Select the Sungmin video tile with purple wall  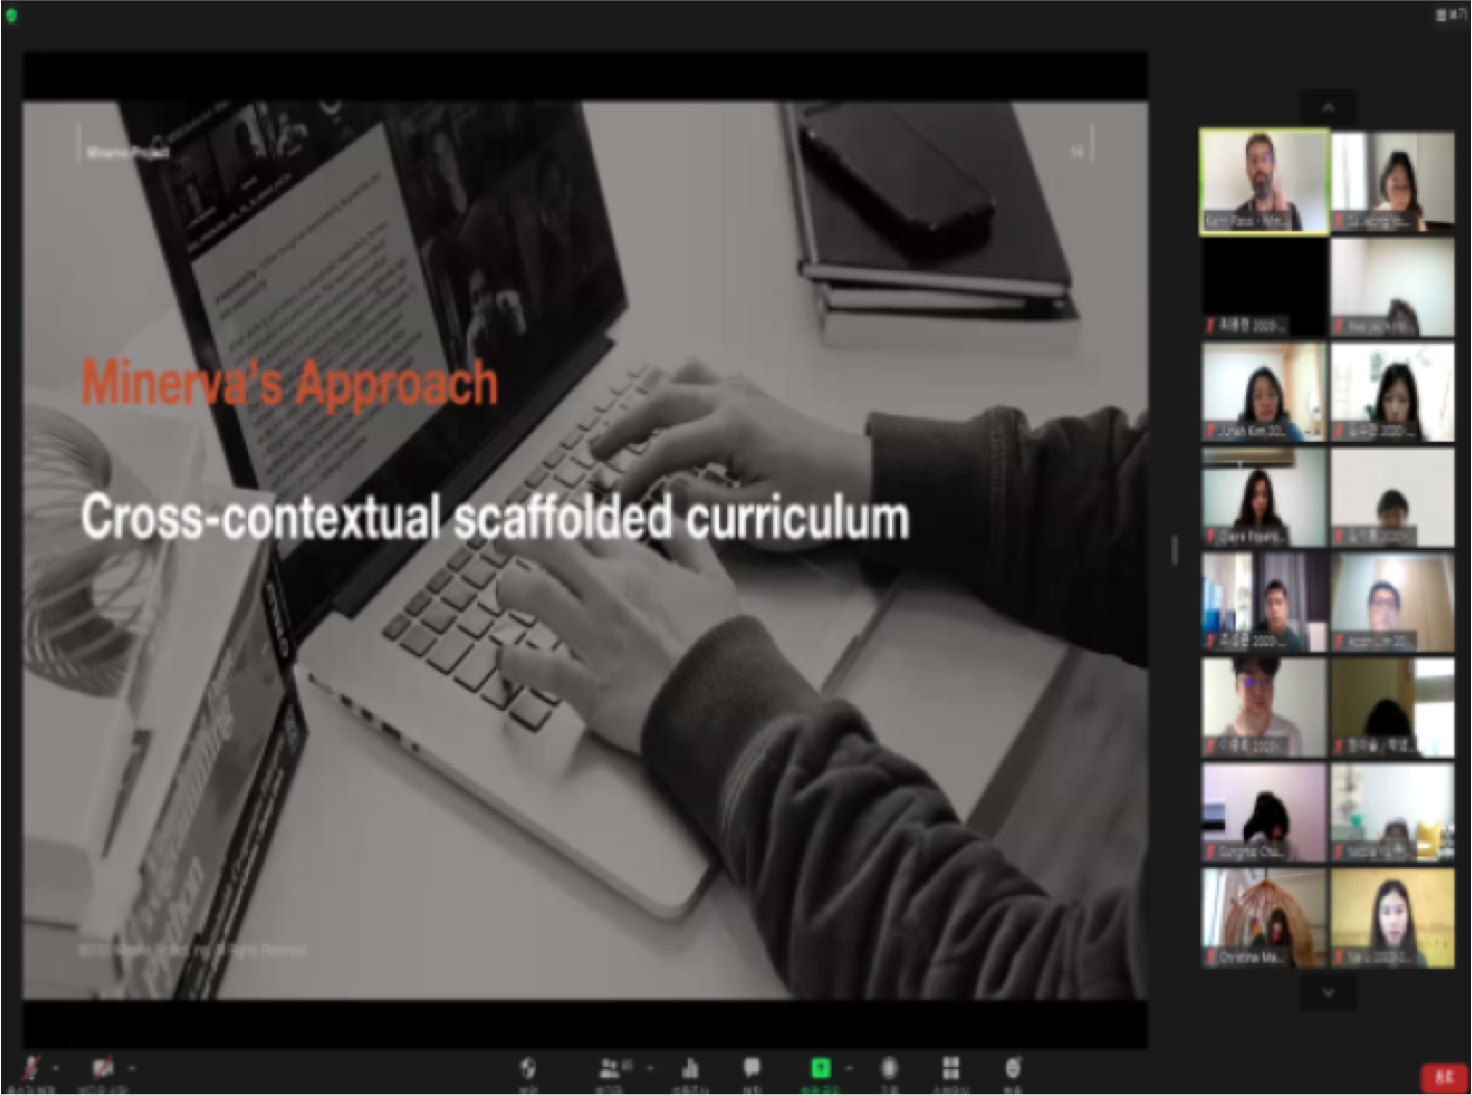(x=1264, y=813)
